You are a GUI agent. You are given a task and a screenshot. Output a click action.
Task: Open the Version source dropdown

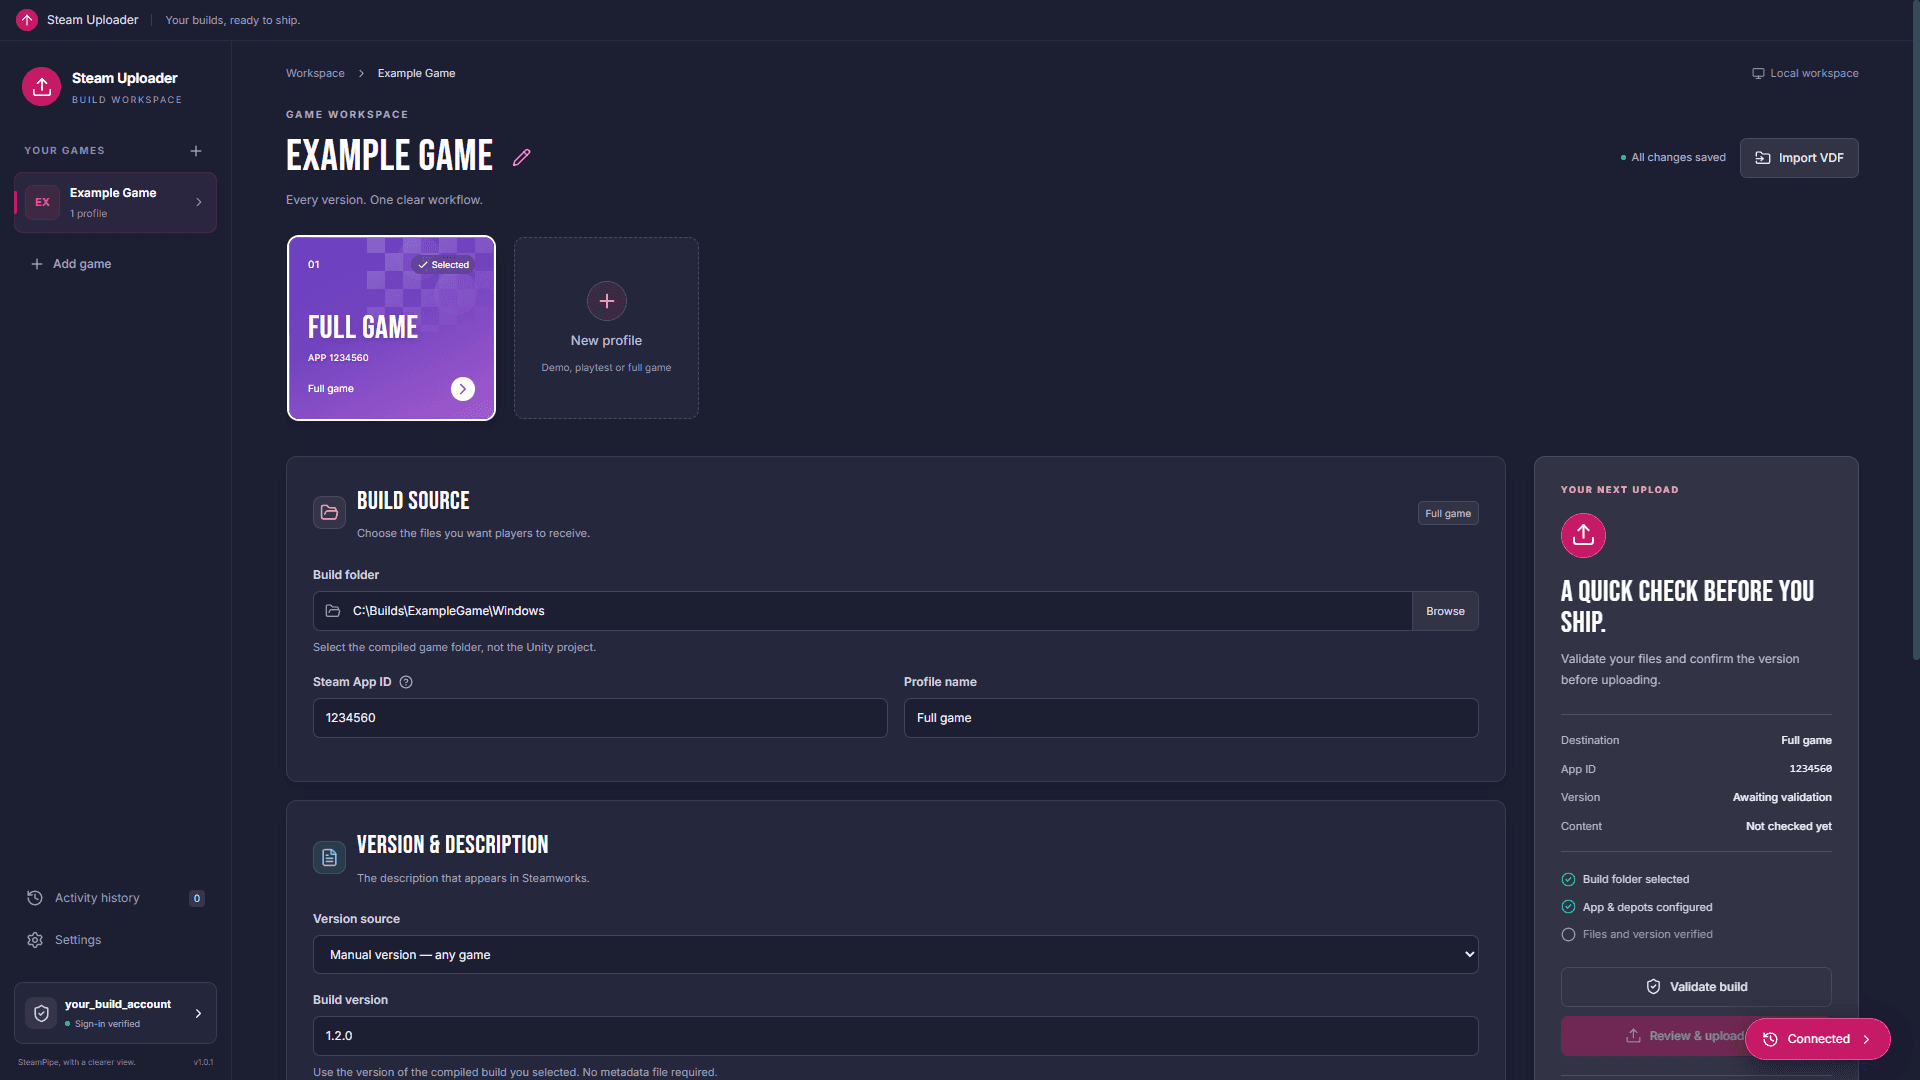pyautogui.click(x=895, y=955)
